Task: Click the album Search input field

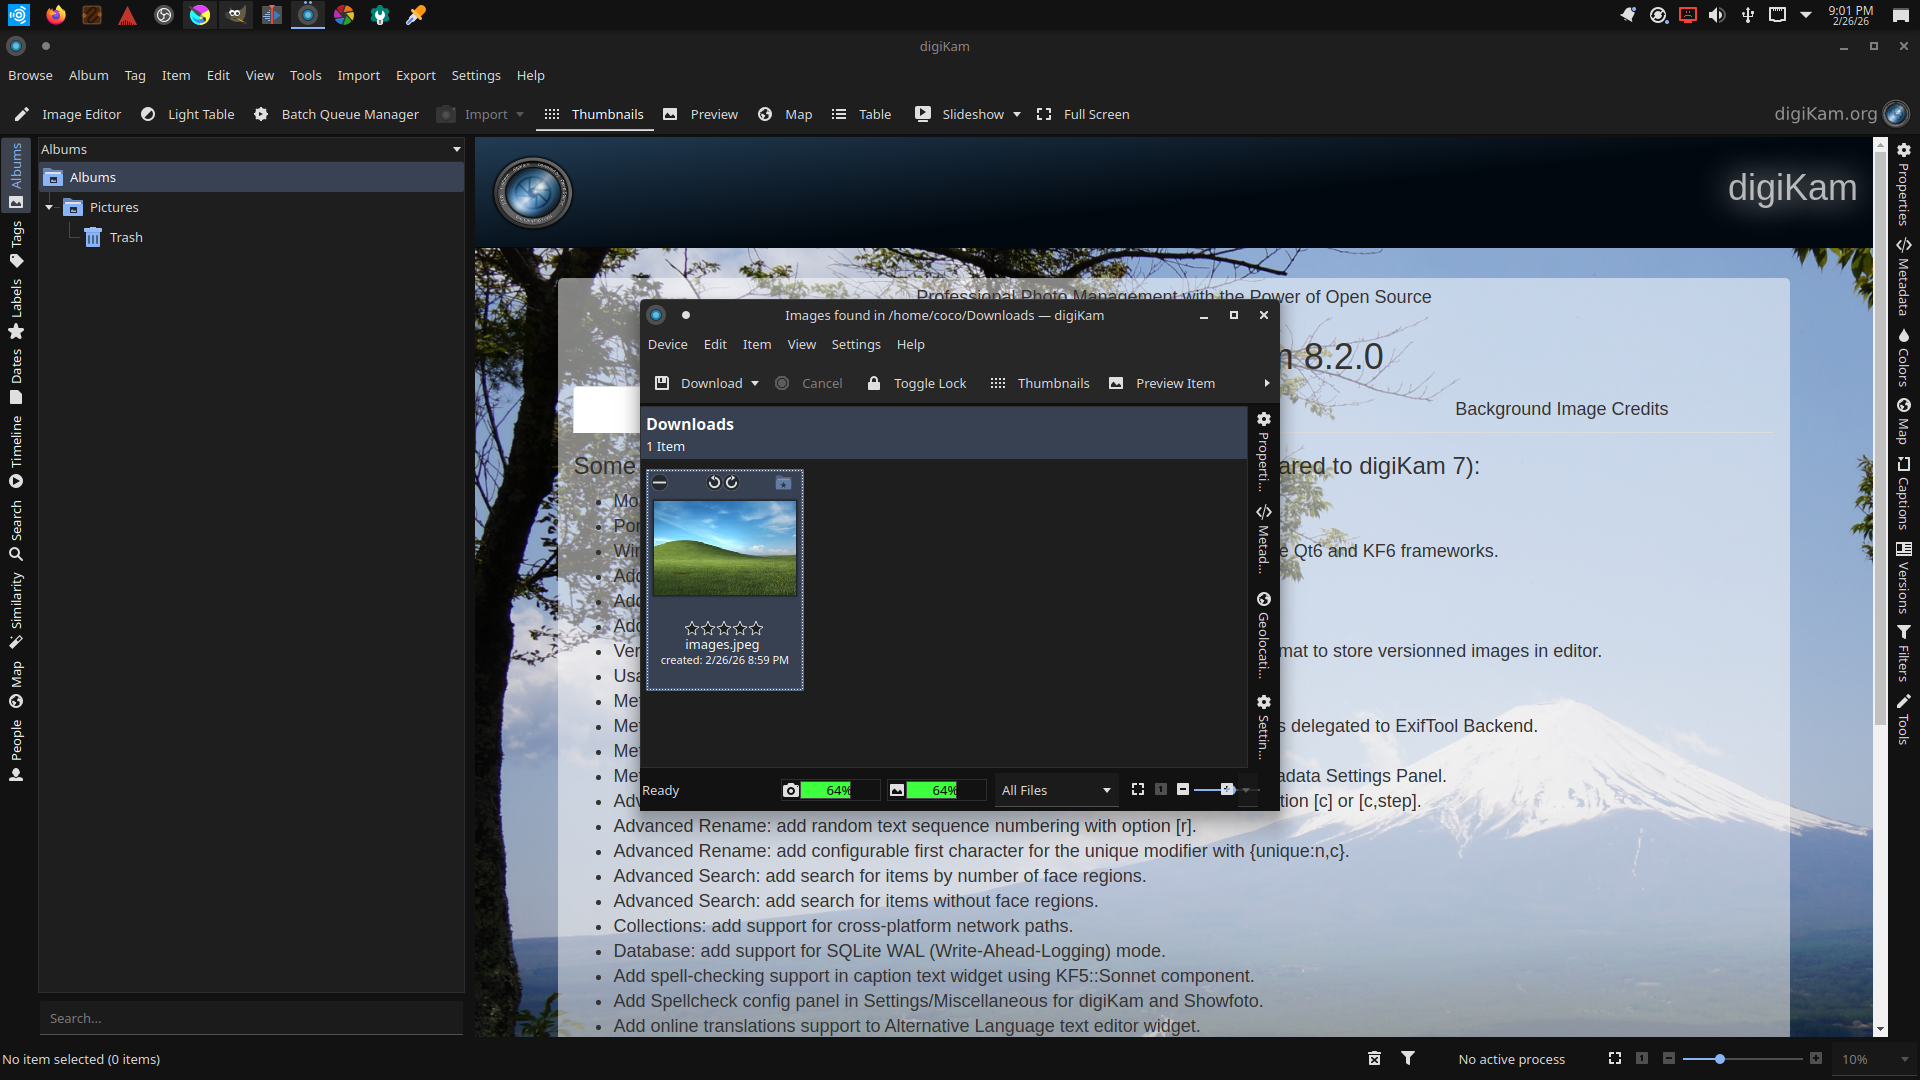Action: pos(252,1018)
